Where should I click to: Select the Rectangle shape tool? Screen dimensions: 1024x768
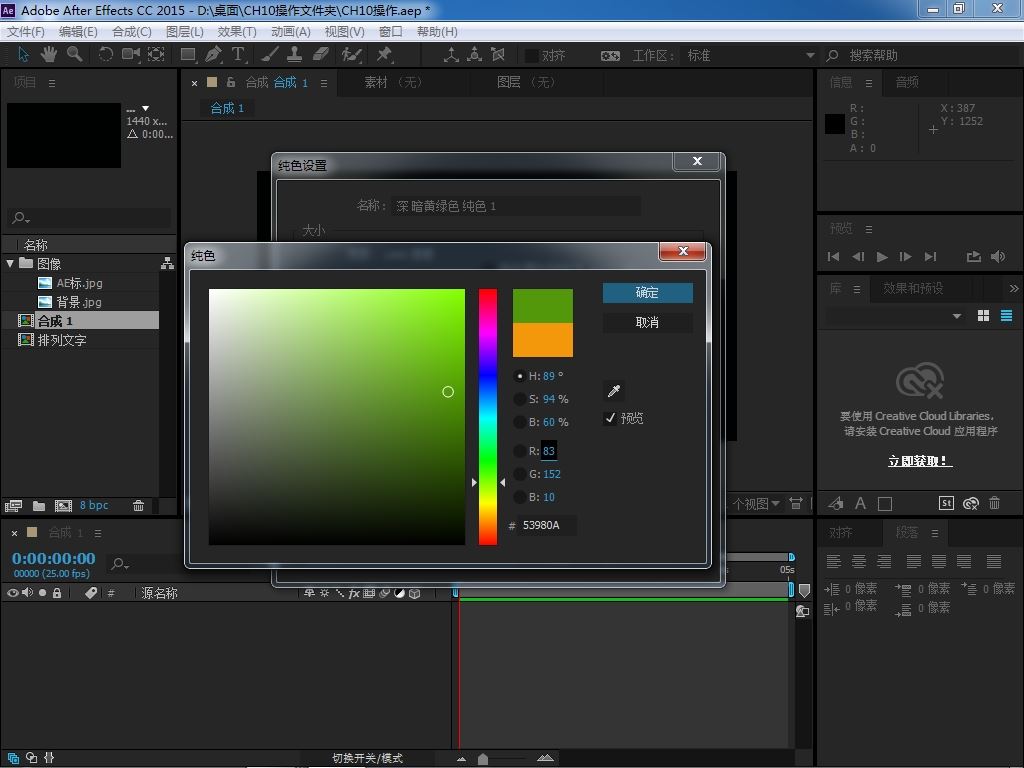click(x=188, y=55)
